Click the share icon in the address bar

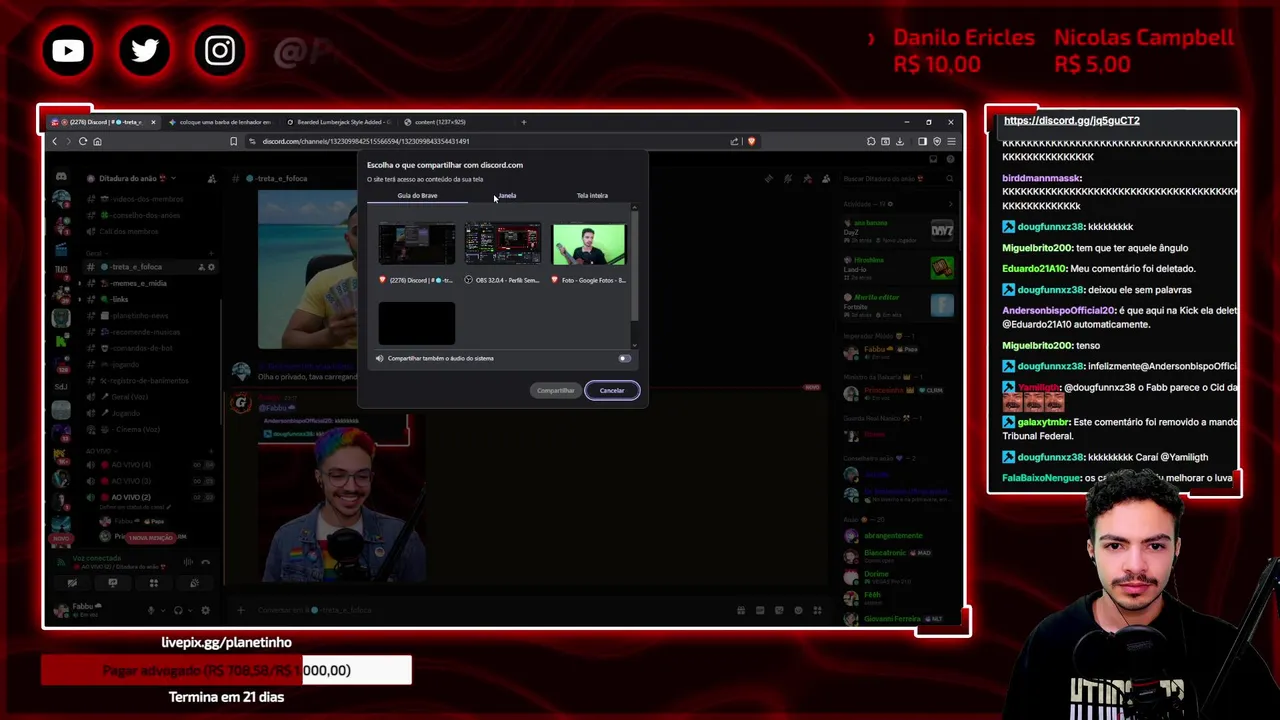click(735, 141)
